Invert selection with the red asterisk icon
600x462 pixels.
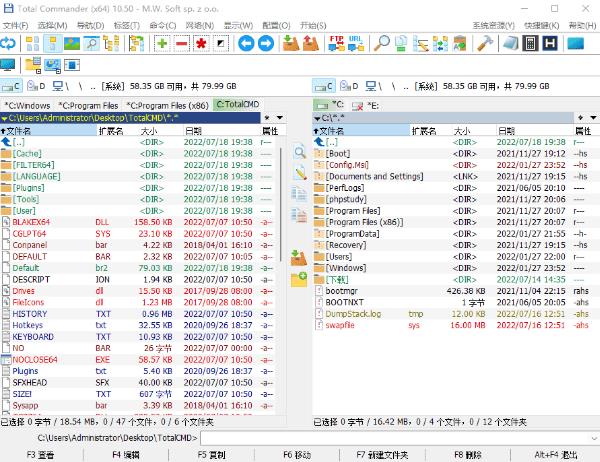(x=201, y=43)
